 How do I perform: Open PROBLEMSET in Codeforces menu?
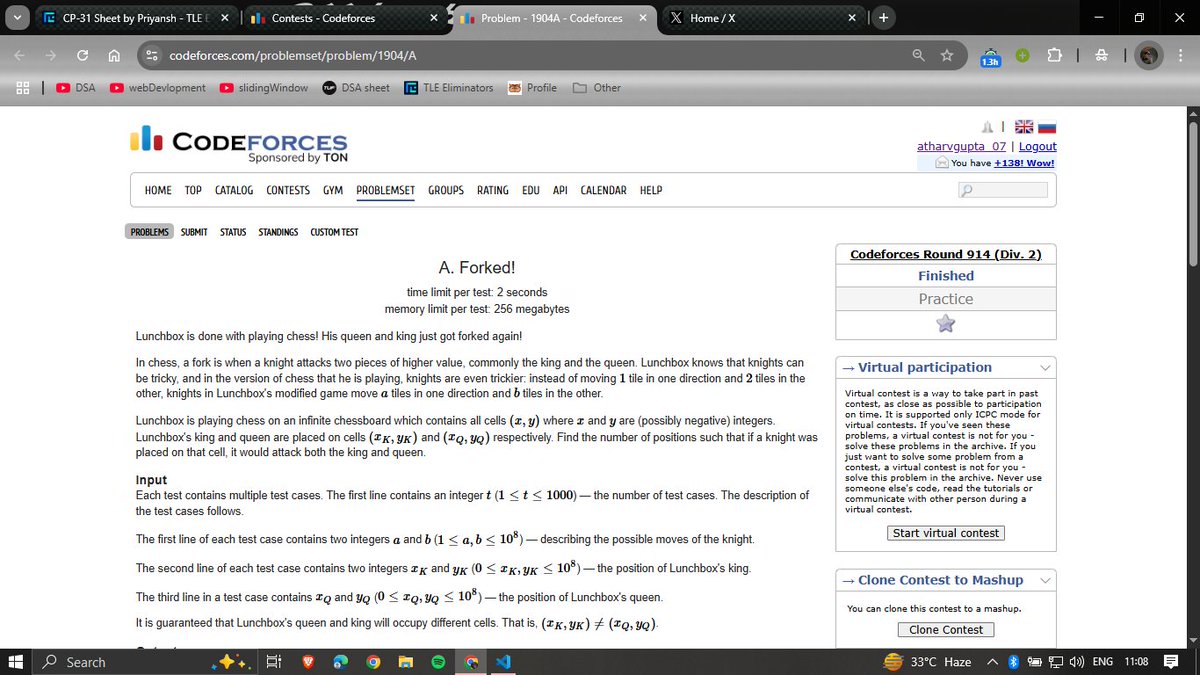385,190
